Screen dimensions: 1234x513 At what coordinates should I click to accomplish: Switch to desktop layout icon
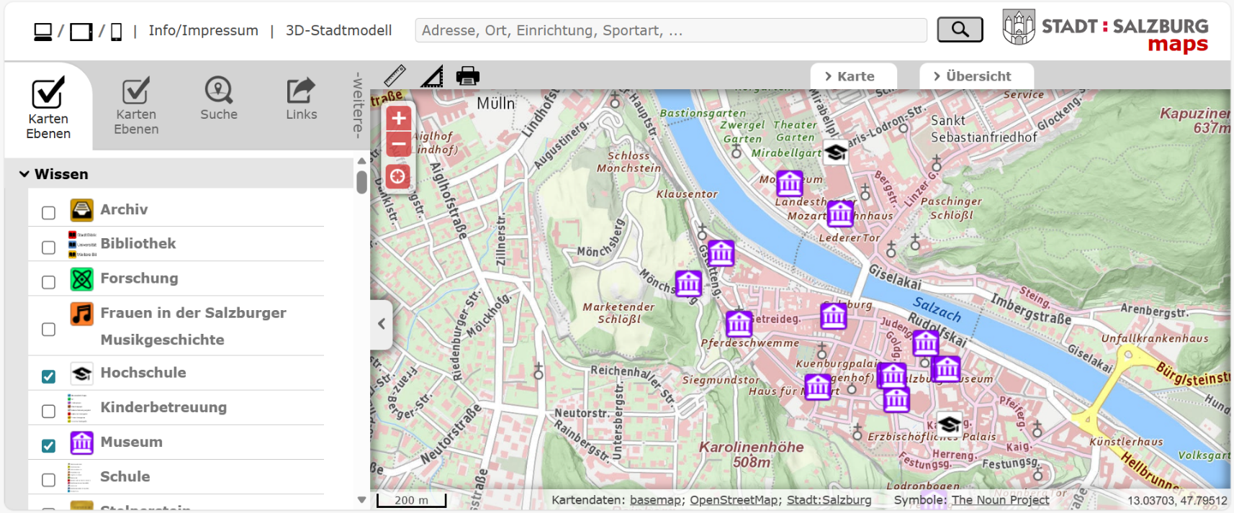(43, 32)
